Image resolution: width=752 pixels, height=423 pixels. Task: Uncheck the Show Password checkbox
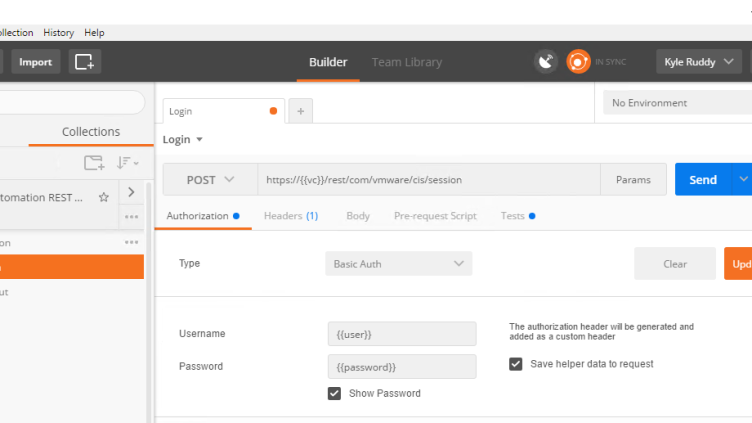tap(334, 393)
